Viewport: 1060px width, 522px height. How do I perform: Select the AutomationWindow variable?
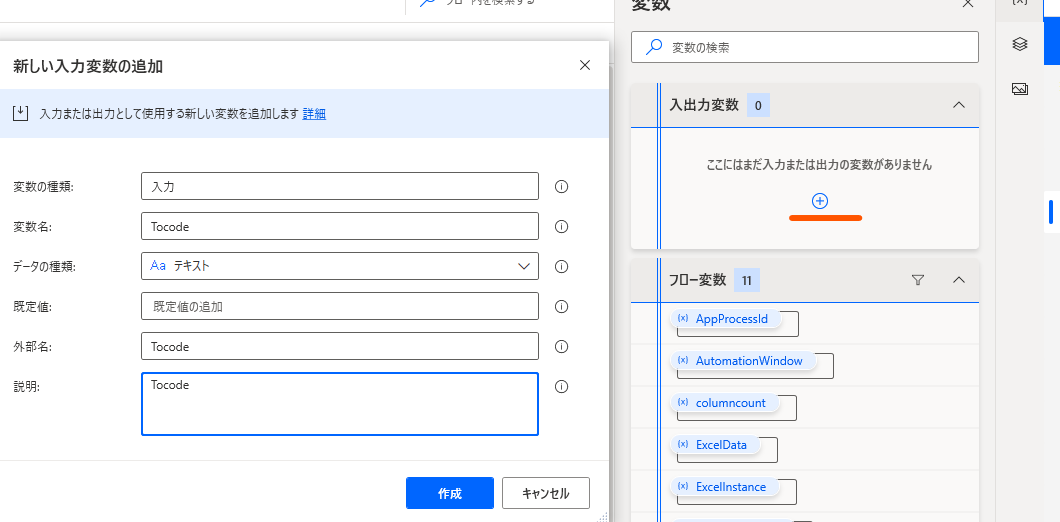744,361
